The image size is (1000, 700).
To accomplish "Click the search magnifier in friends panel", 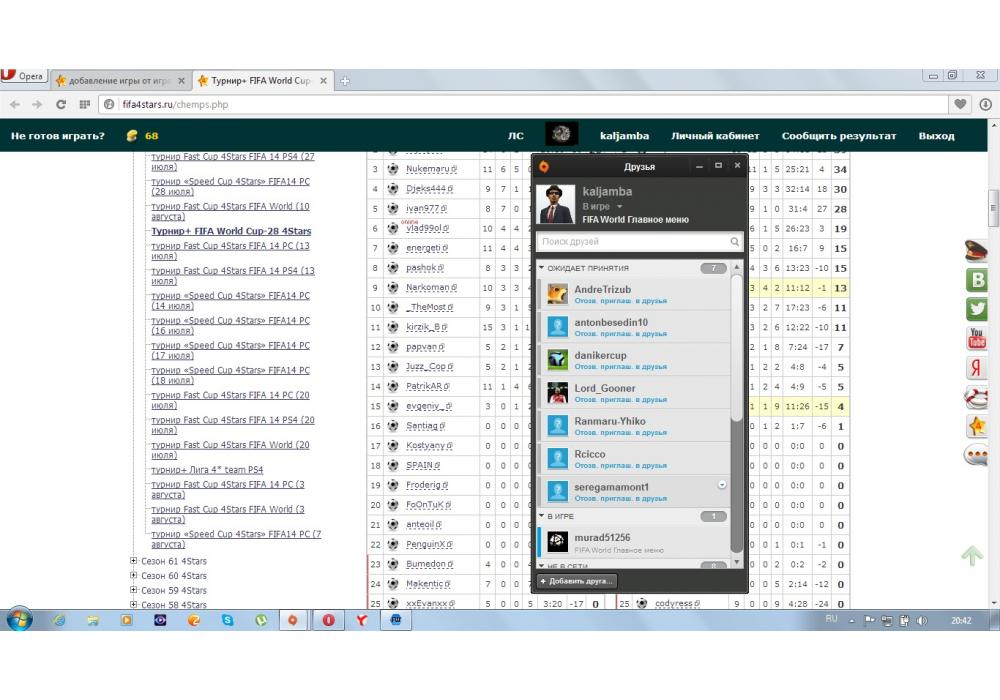I will point(735,242).
